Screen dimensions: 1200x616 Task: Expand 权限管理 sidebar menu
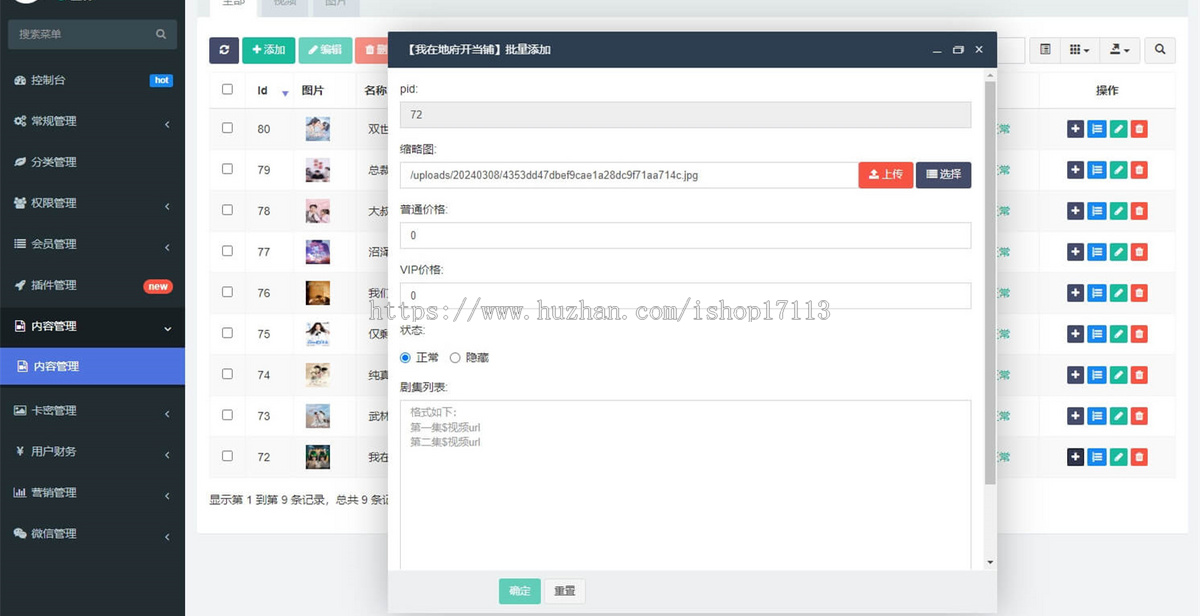(x=92, y=203)
